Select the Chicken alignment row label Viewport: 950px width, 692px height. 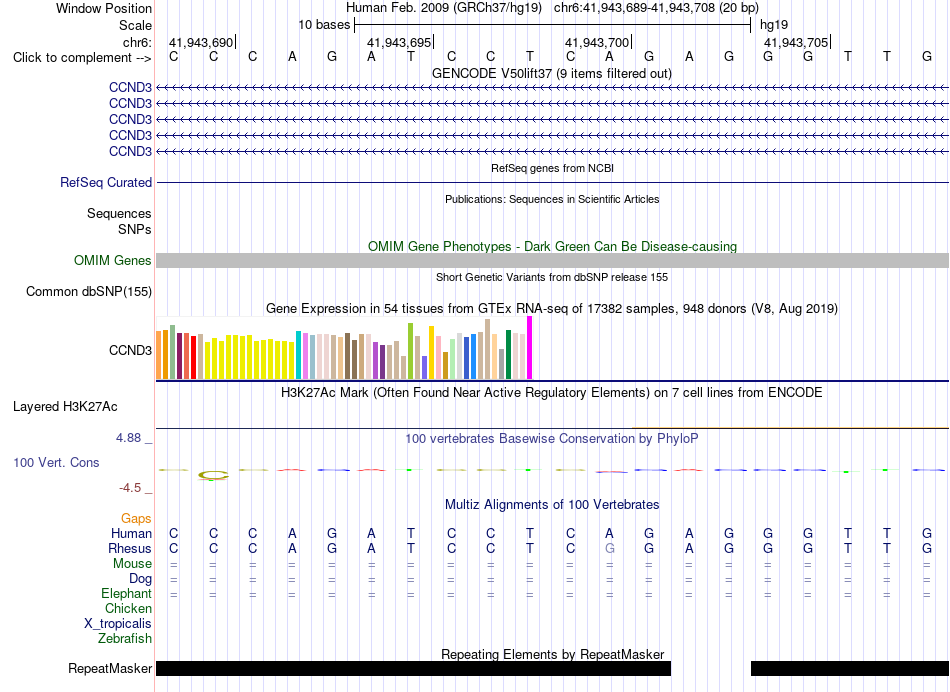point(128,608)
